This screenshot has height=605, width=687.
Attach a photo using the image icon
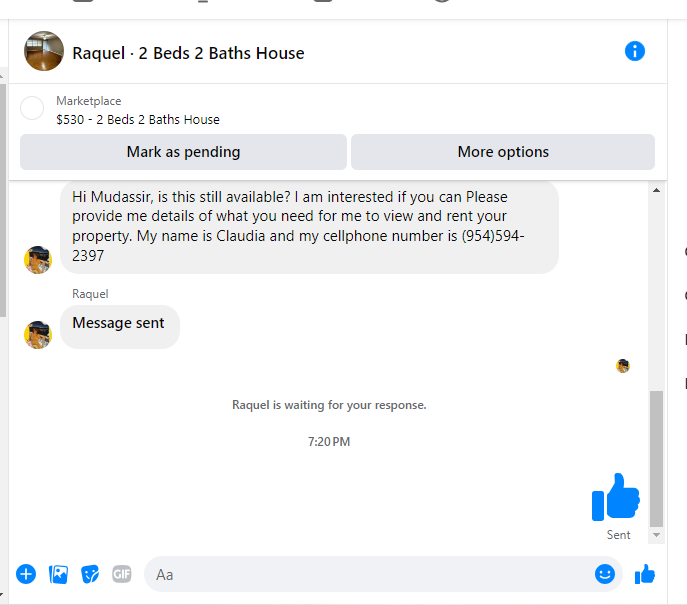58,574
